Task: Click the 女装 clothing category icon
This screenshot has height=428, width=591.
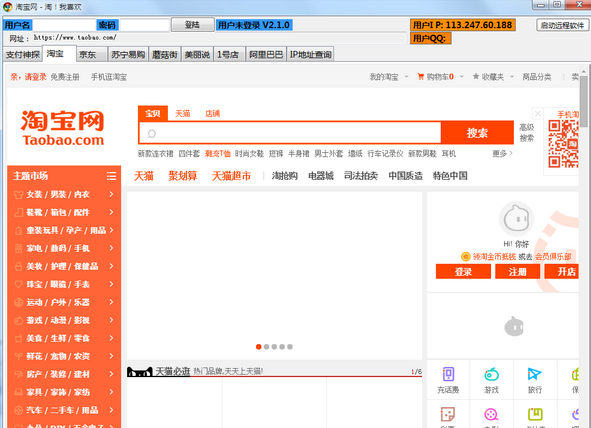Action: 18,194
